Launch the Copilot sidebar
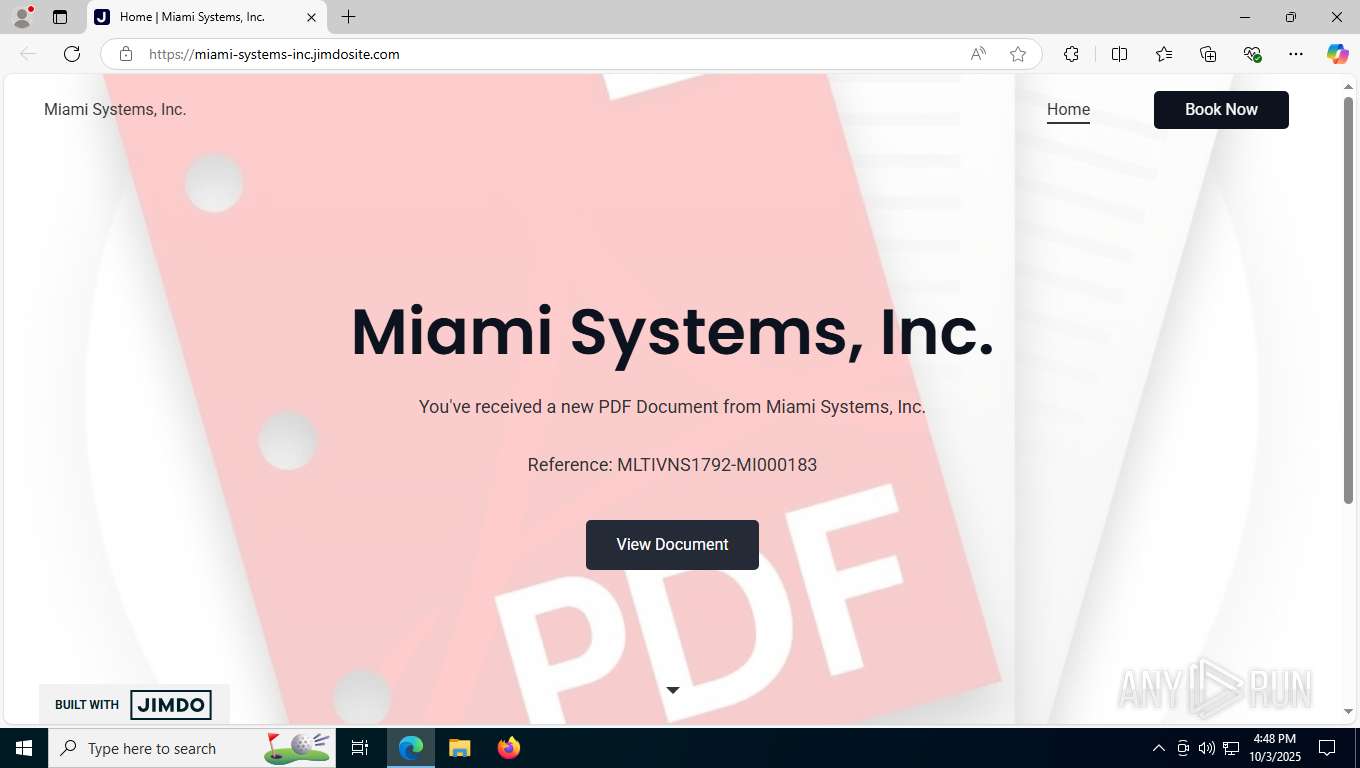 point(1337,54)
